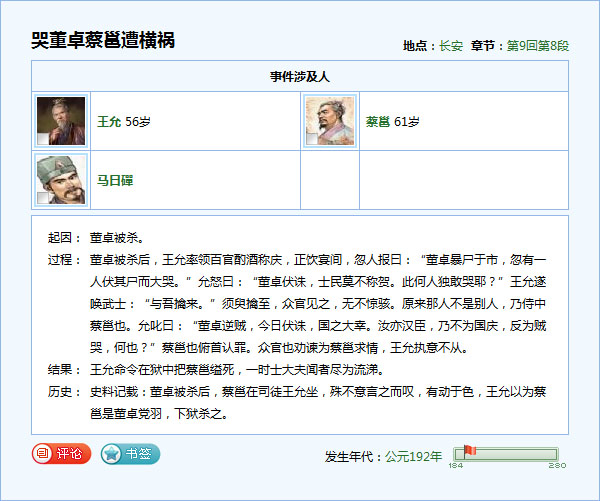Click the 历史 record paragraph text
Screen dimensions: 600x501
point(320,400)
